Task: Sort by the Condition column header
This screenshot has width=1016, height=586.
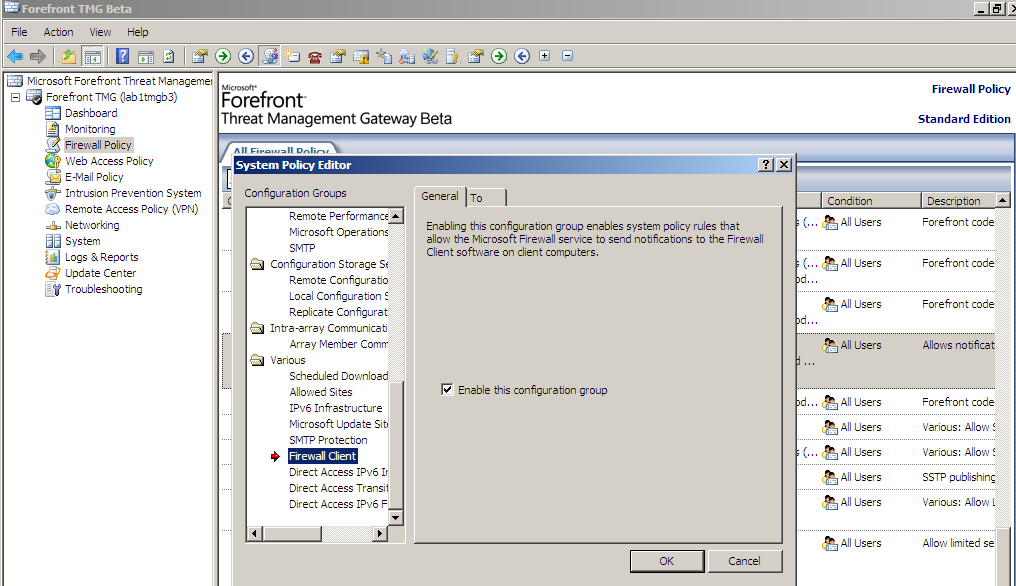Action: click(871, 201)
